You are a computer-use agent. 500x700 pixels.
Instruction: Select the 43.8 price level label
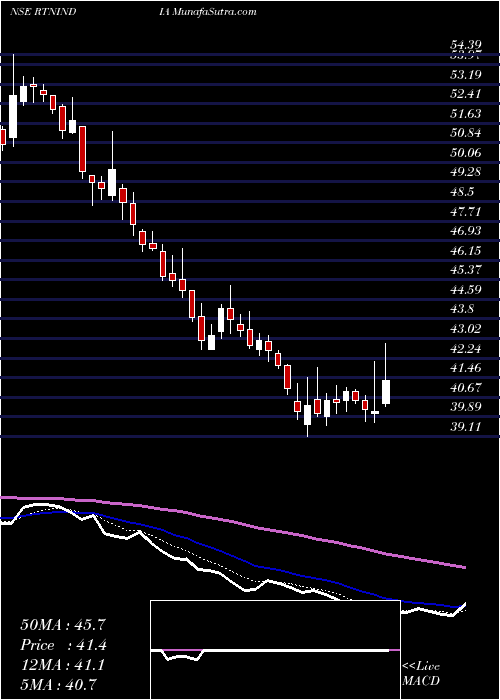click(x=462, y=309)
